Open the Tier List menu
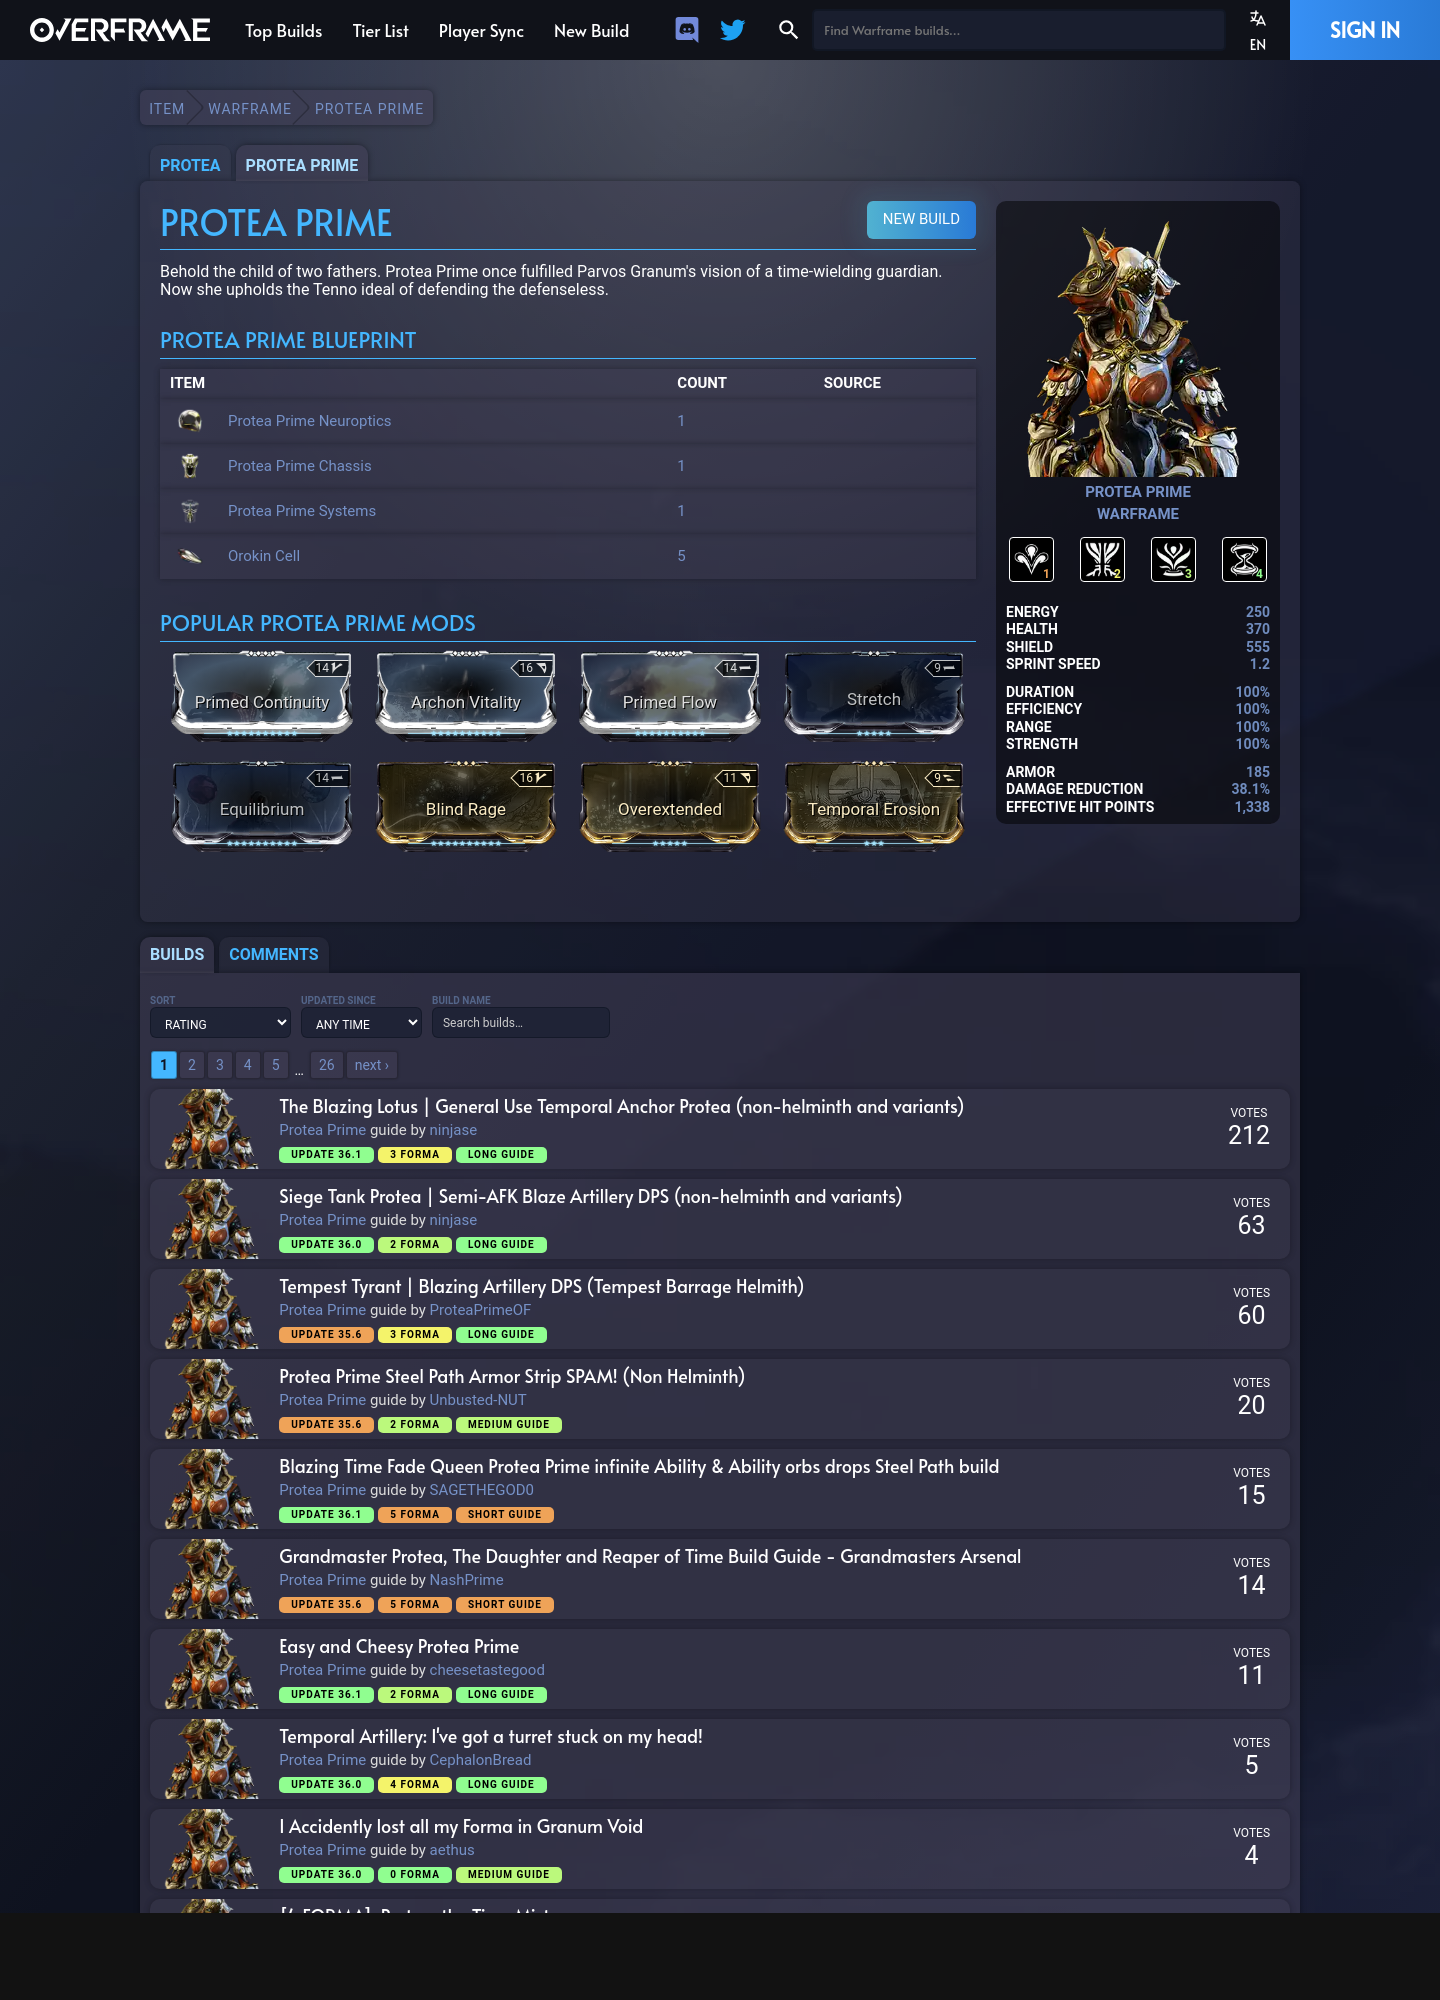1440x2000 pixels. click(380, 31)
